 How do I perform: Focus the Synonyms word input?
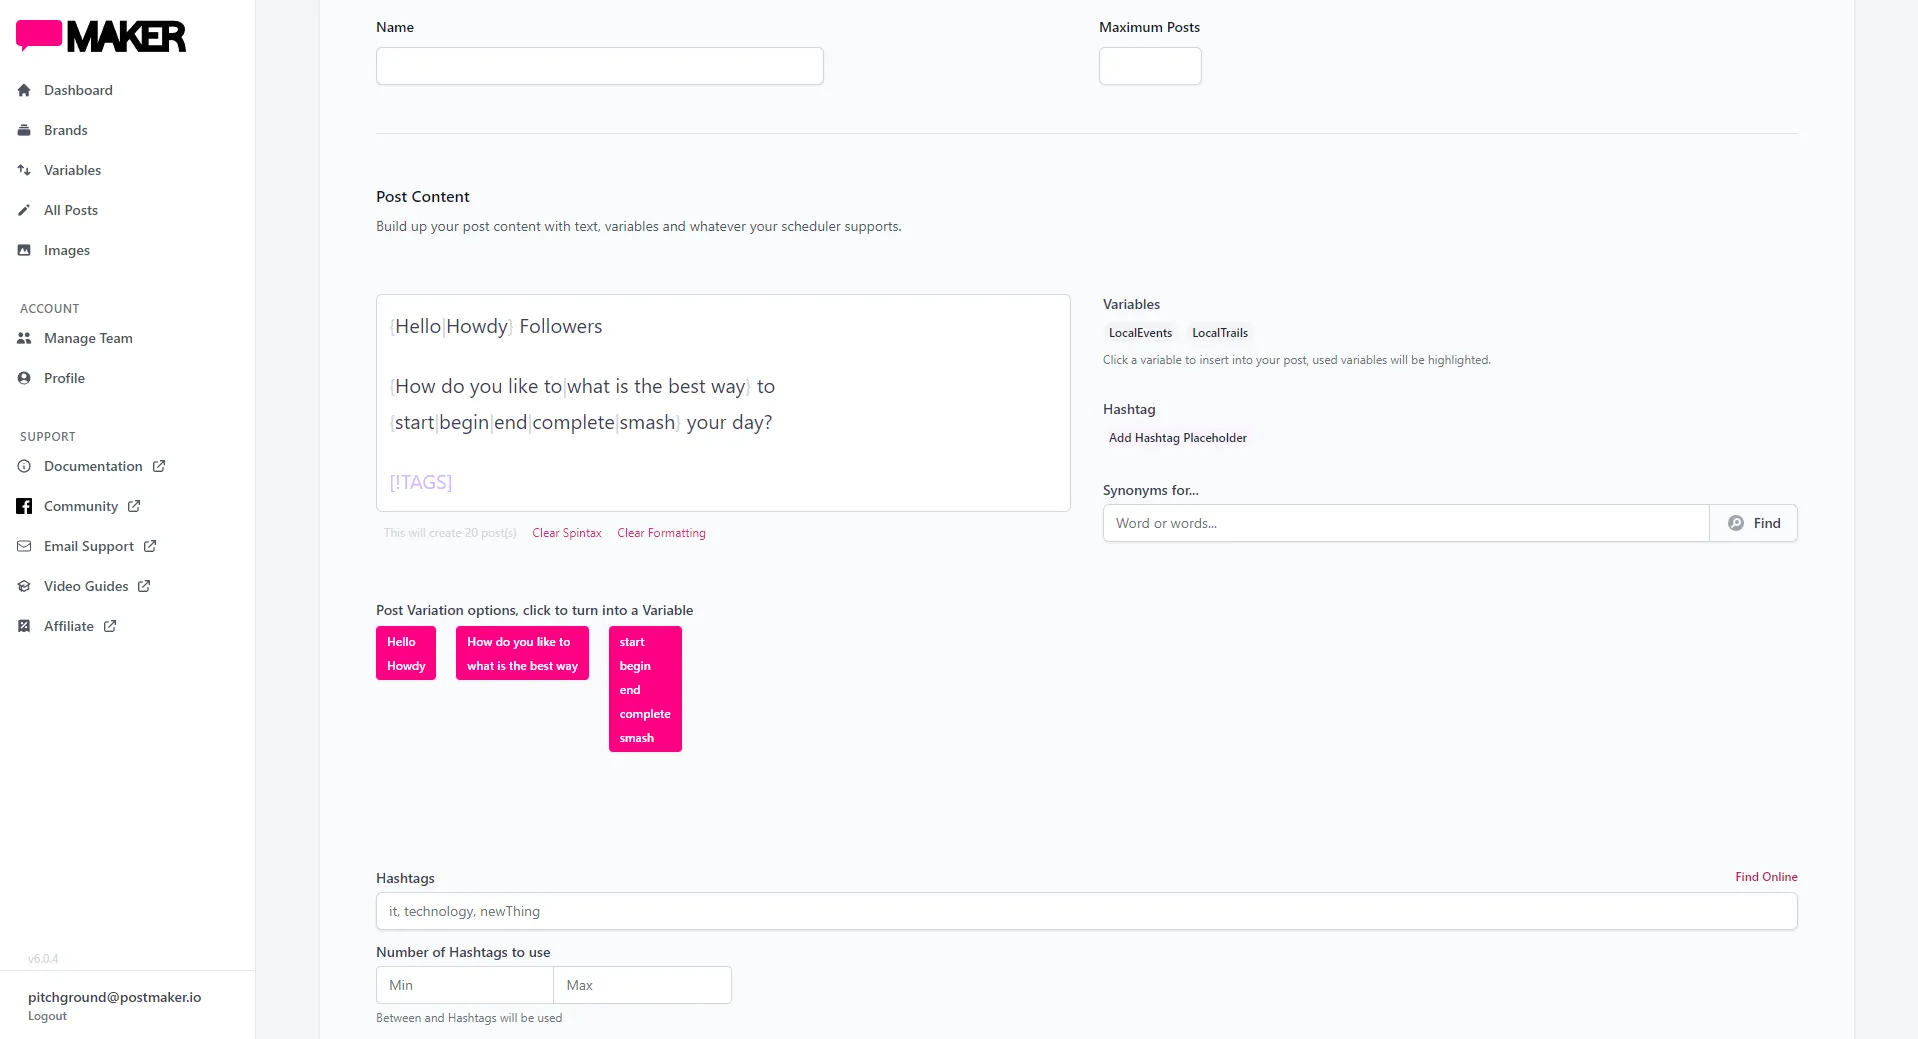pos(1406,523)
